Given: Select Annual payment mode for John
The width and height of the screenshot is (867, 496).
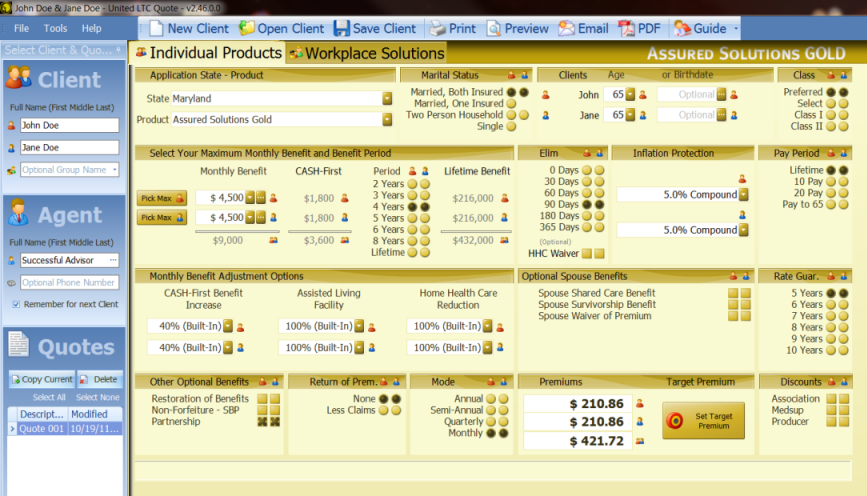Looking at the screenshot, I should coord(490,399).
